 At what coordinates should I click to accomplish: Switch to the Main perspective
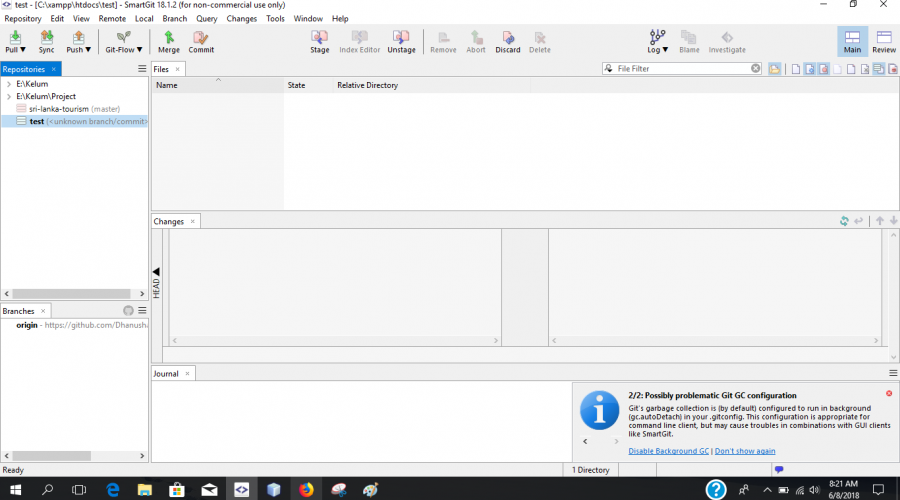tap(852, 41)
